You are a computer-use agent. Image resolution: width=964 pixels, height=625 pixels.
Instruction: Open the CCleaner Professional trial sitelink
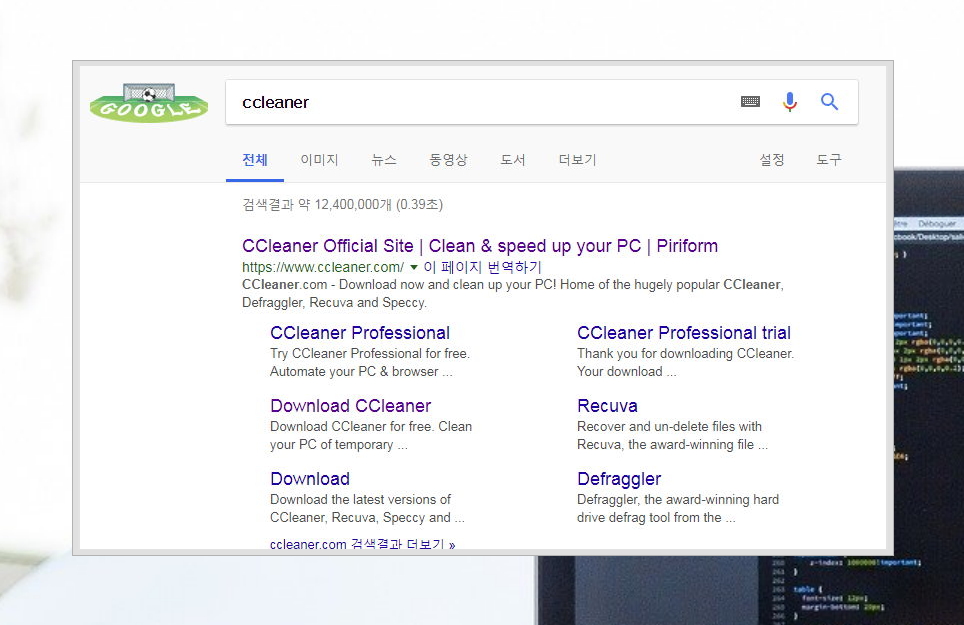tap(684, 333)
